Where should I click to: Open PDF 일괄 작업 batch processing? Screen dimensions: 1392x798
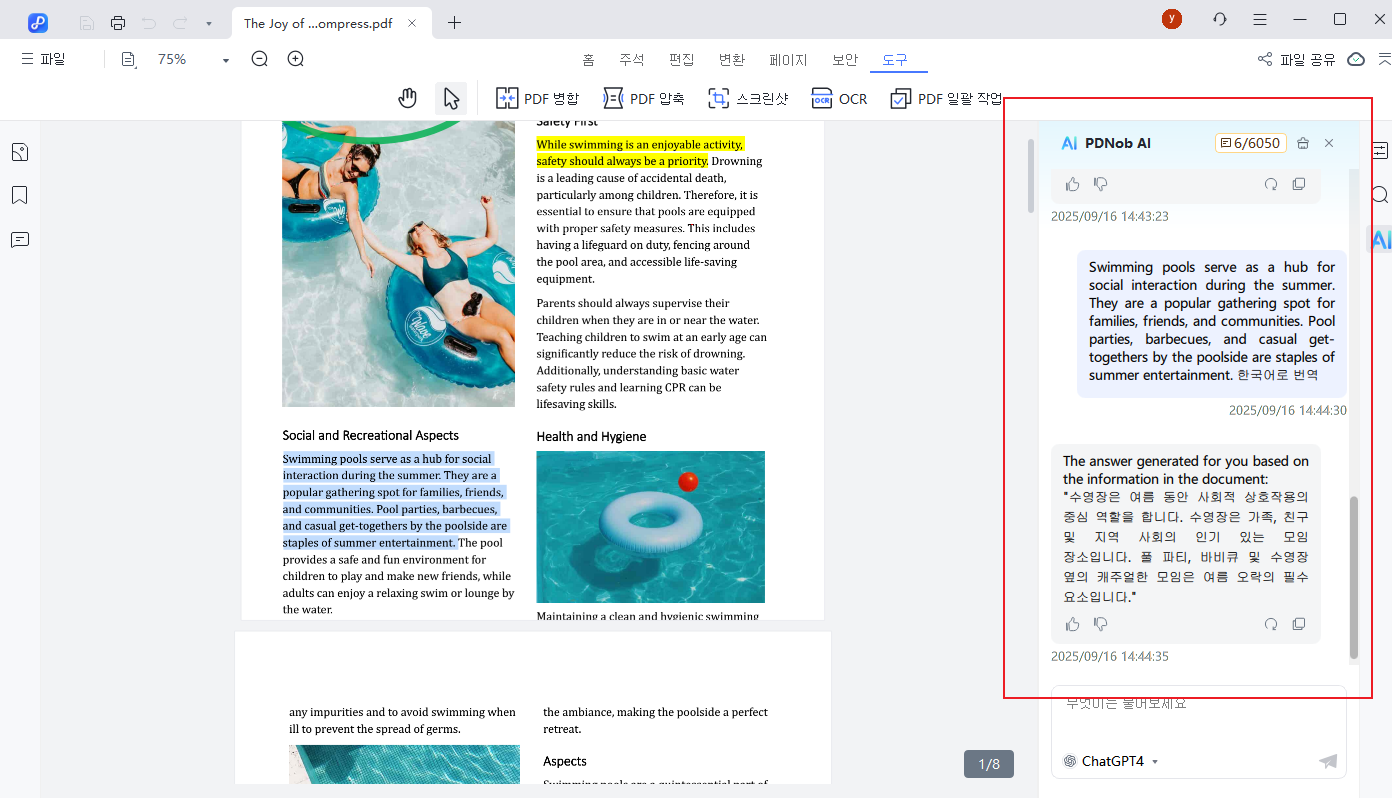[947, 98]
